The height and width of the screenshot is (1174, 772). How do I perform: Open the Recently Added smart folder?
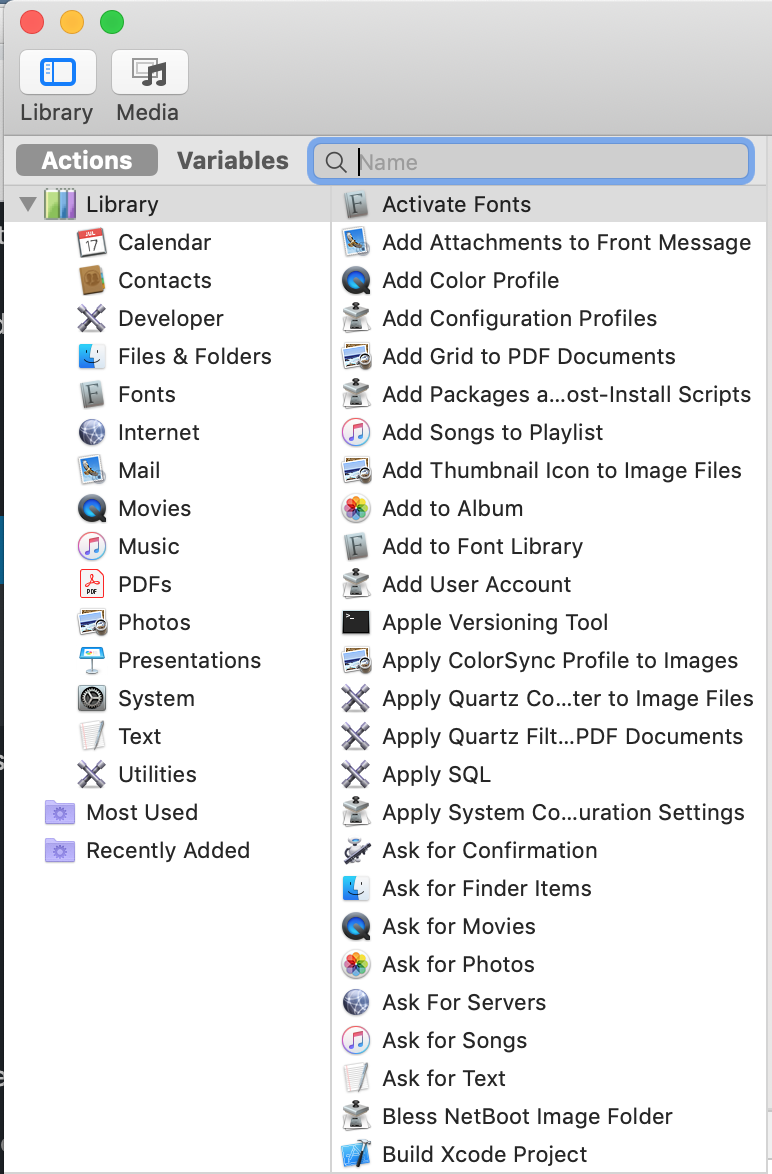point(167,851)
